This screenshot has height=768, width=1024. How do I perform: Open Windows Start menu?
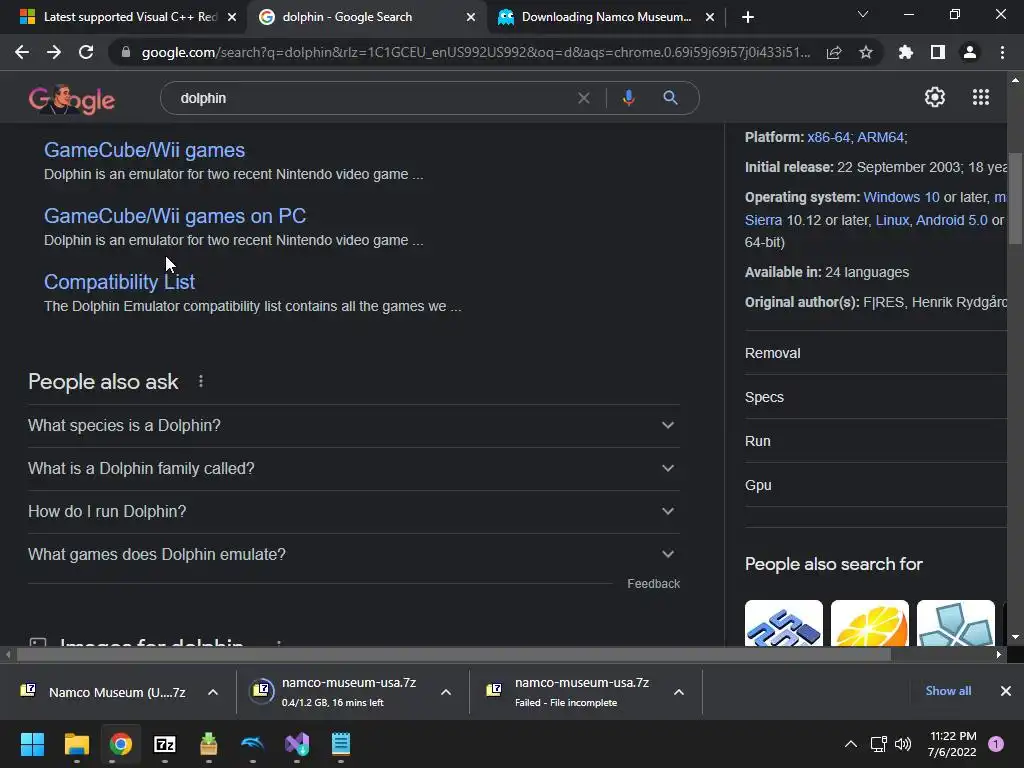32,744
